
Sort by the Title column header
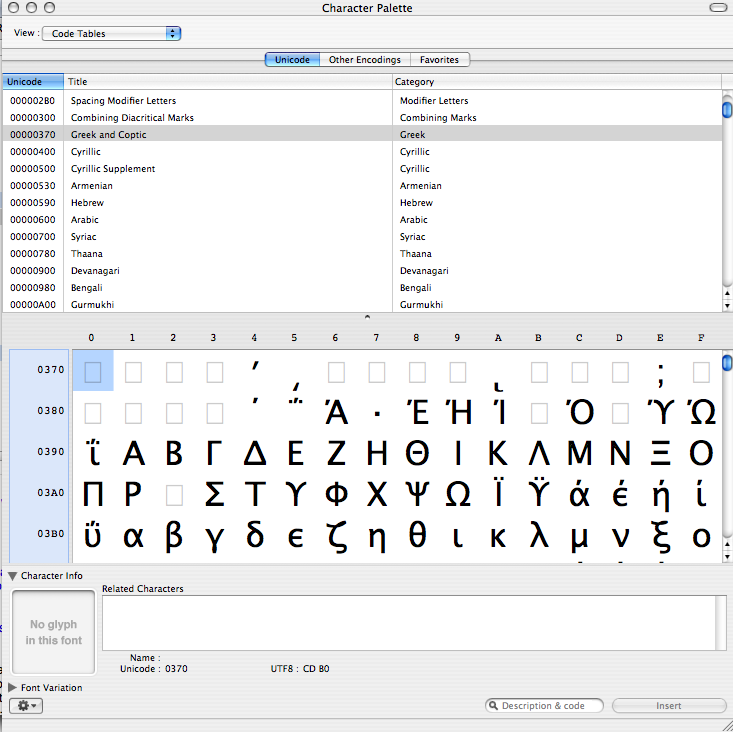[x=228, y=82]
